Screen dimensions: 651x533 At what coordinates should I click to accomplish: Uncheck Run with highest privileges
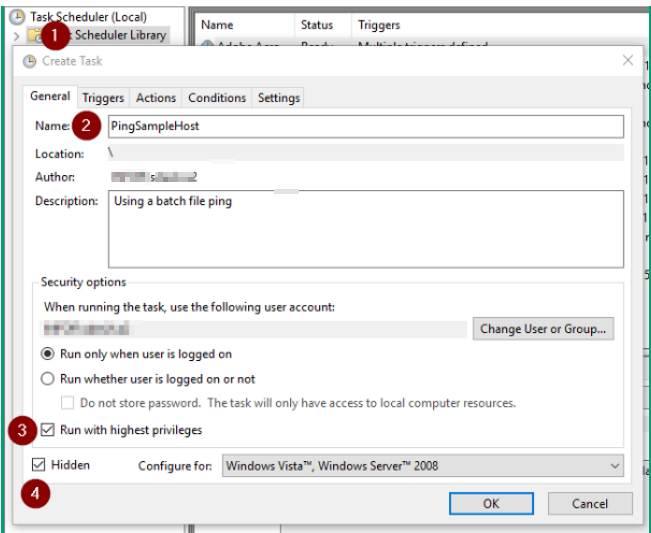[47, 430]
